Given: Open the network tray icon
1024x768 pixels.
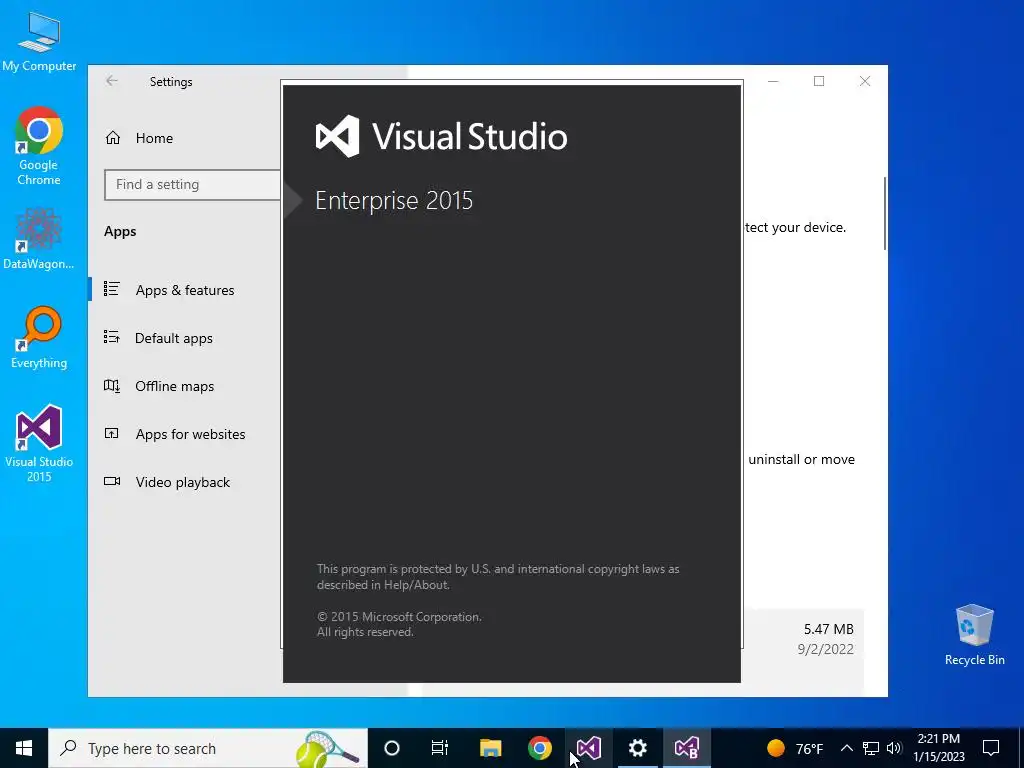Looking at the screenshot, I should click(871, 748).
